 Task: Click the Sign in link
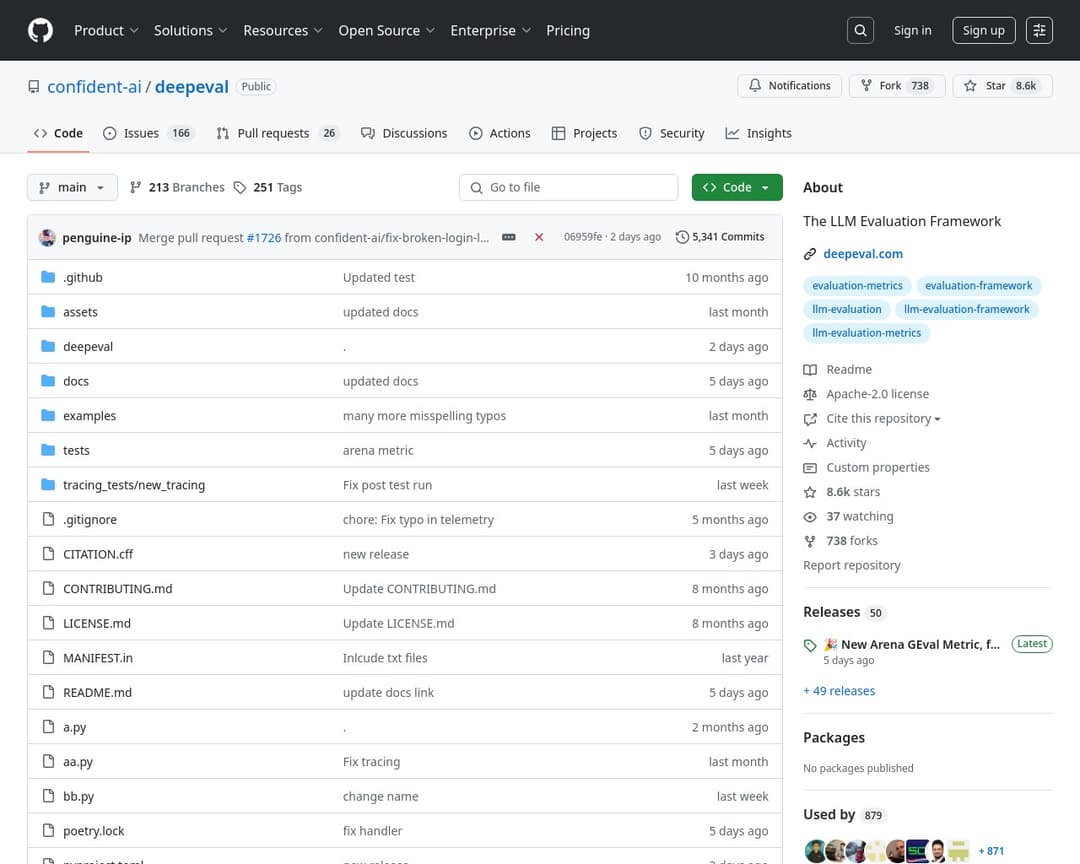click(913, 30)
